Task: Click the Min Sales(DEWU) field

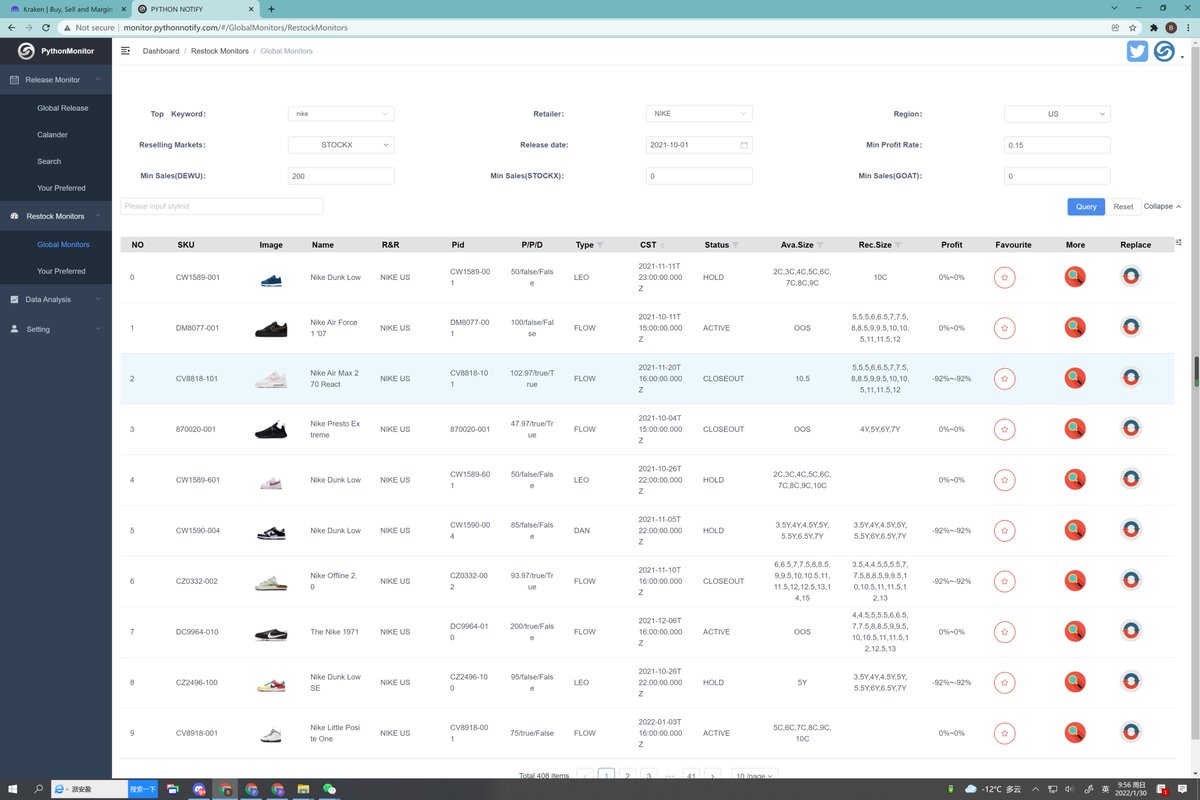Action: point(341,176)
